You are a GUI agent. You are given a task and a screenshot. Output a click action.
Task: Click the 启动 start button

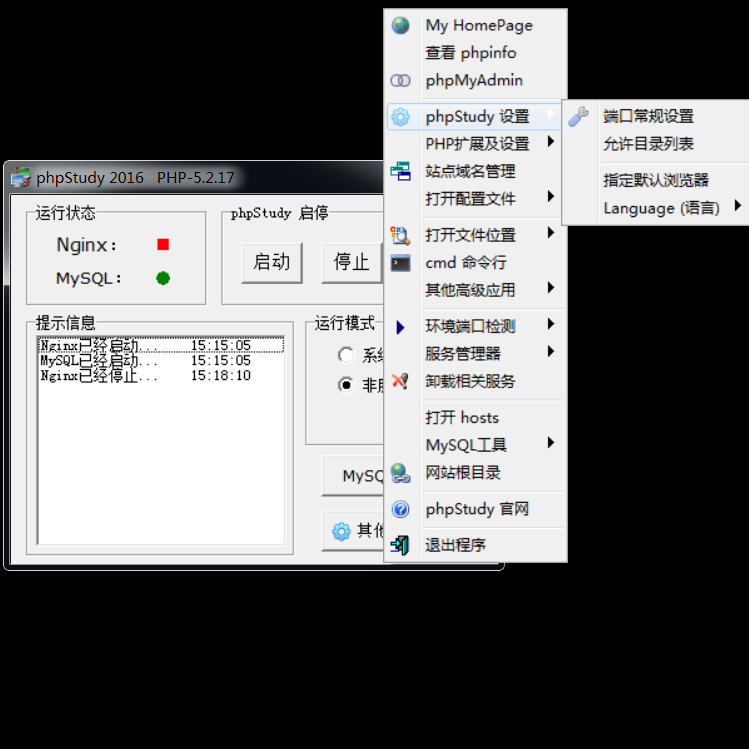[x=272, y=263]
